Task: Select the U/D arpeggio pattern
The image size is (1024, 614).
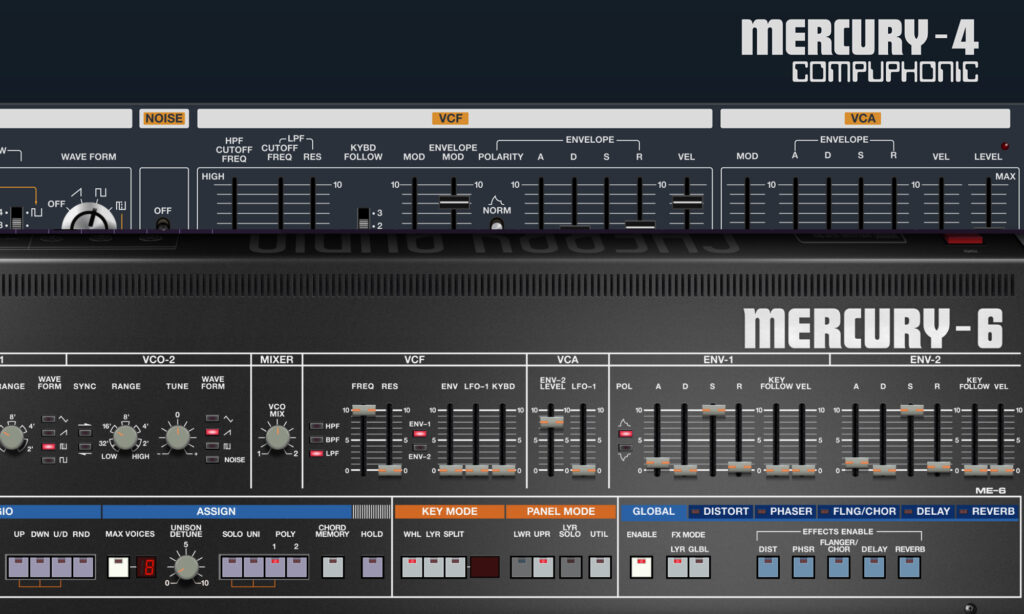Action: point(61,567)
